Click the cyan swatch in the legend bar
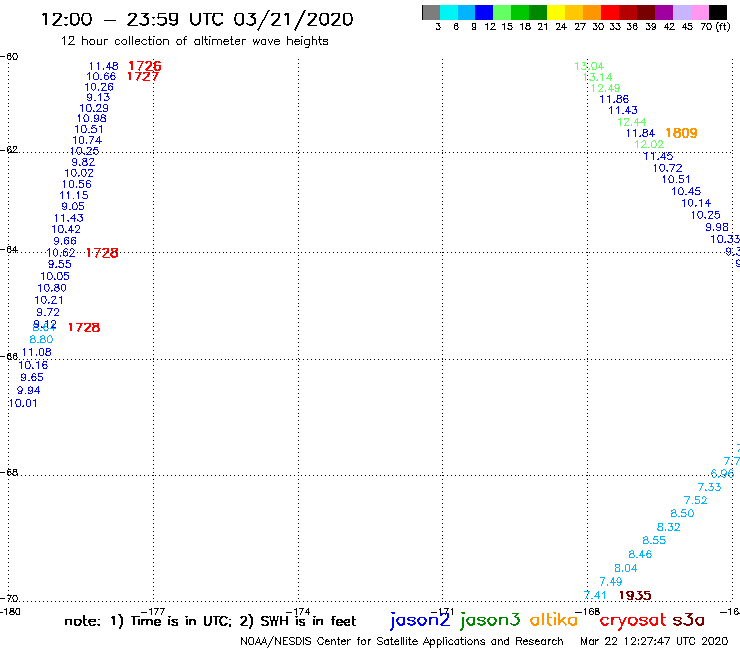The height and width of the screenshot is (650, 740). click(x=449, y=12)
